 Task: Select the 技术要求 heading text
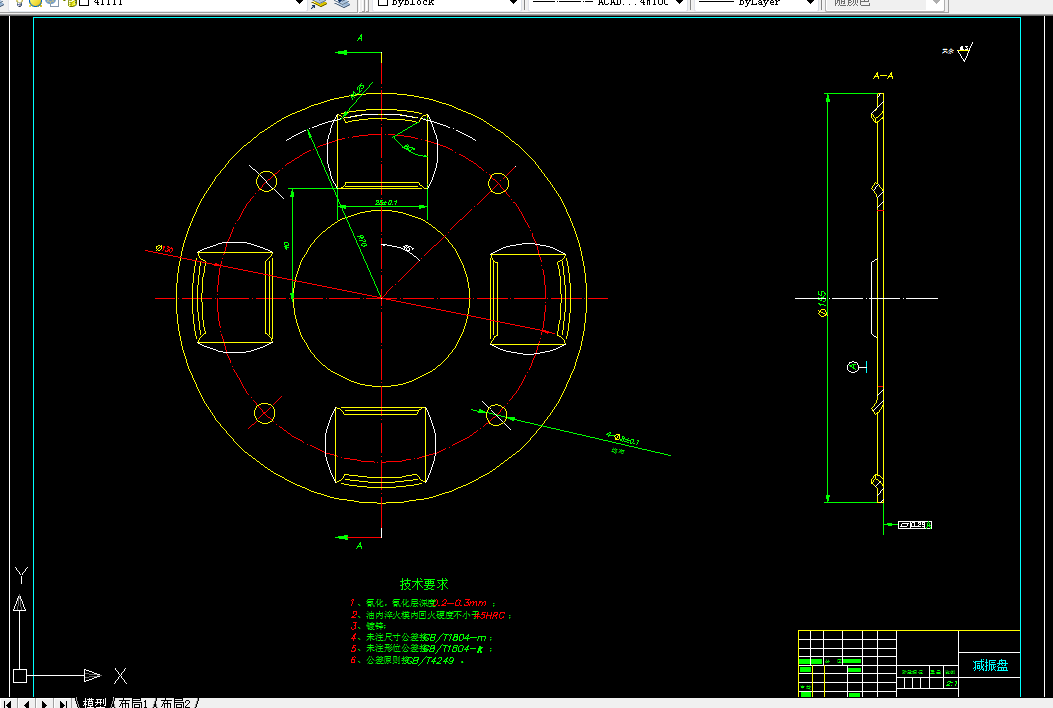click(424, 584)
